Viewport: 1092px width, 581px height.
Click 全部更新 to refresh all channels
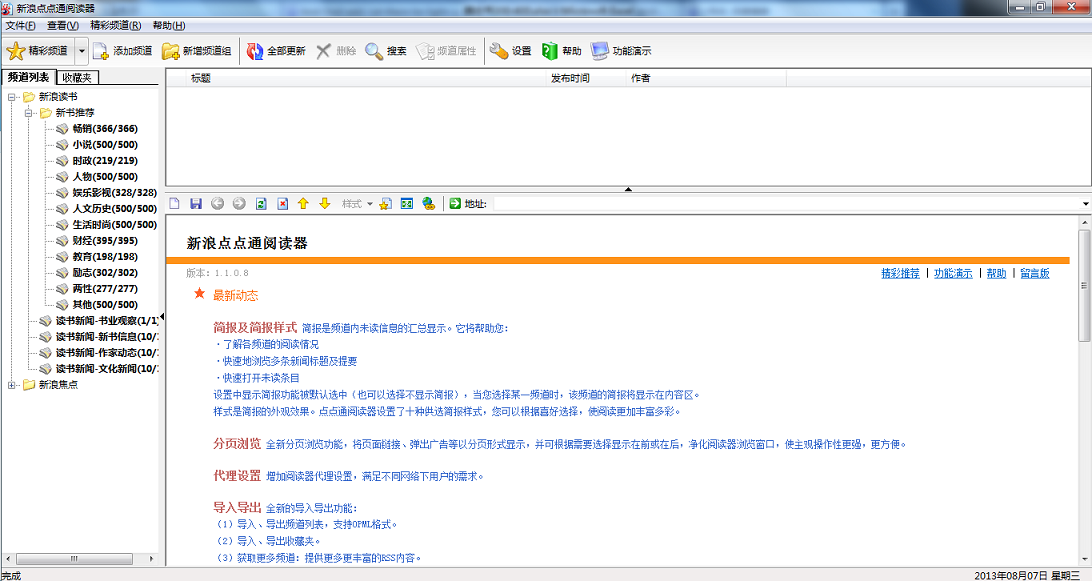276,51
